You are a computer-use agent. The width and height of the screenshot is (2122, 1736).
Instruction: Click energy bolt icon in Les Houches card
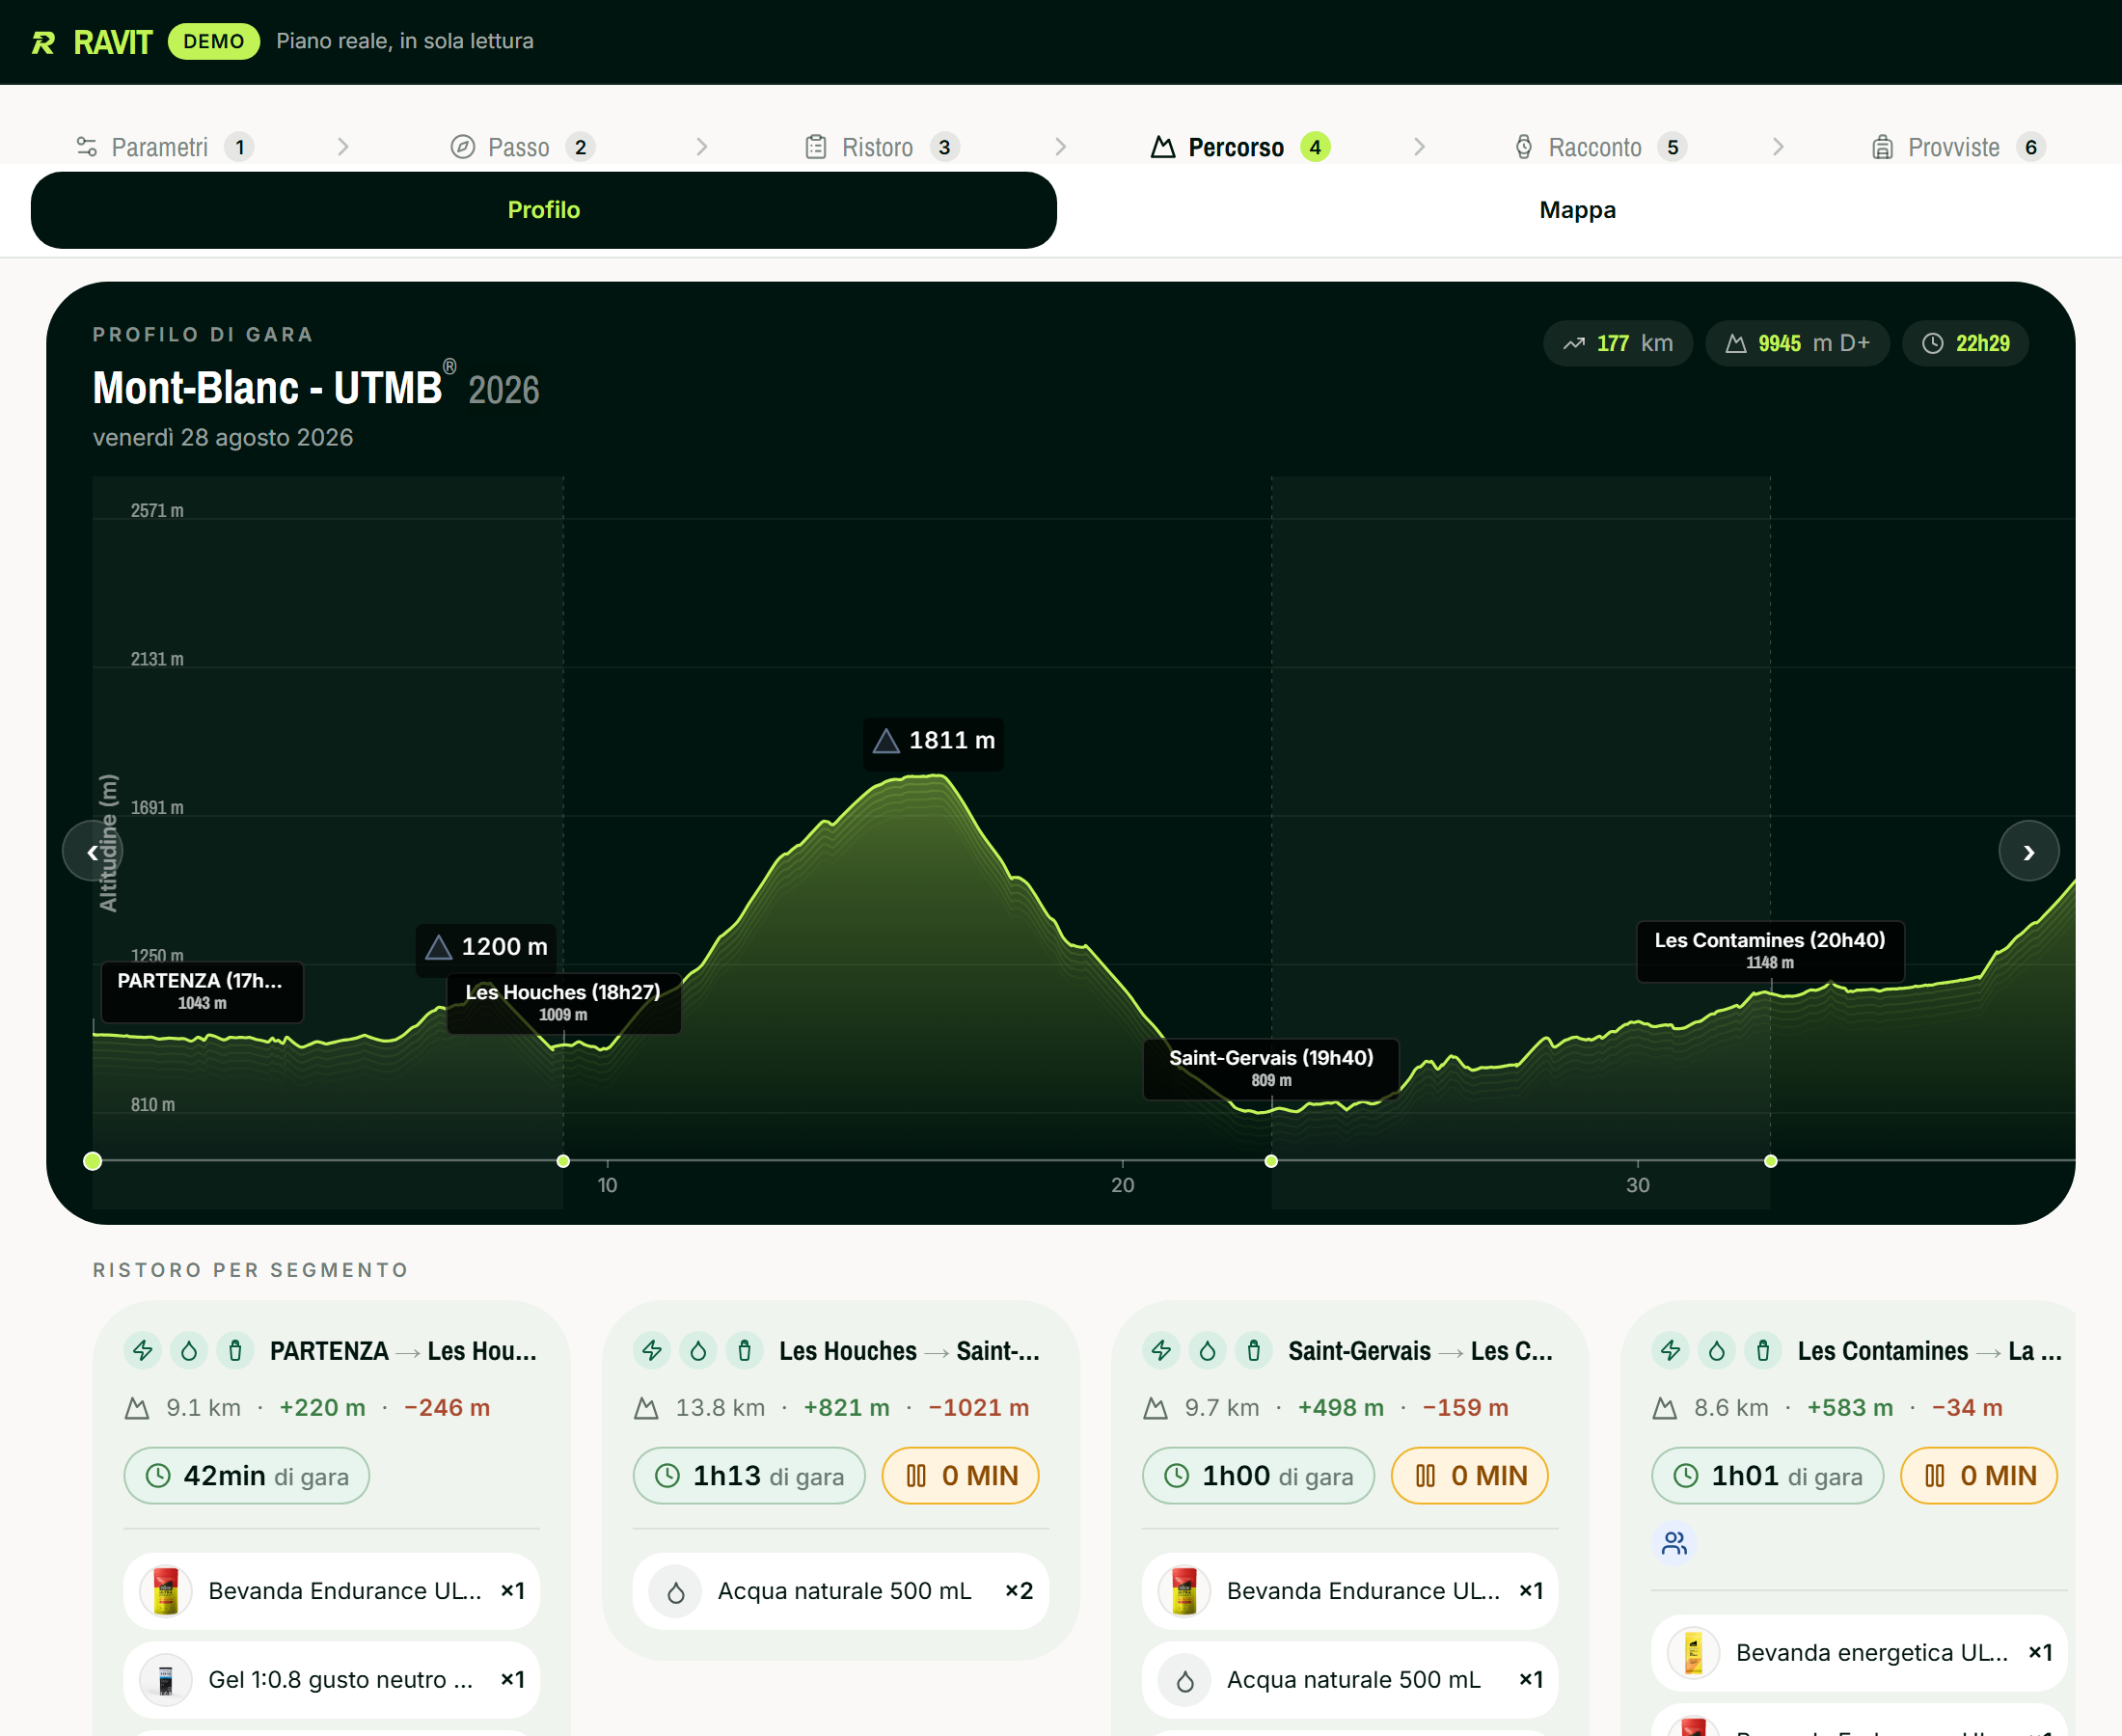652,1351
